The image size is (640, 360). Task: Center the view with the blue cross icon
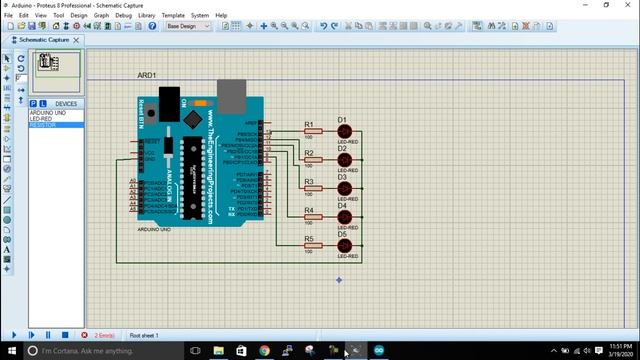click(264, 26)
